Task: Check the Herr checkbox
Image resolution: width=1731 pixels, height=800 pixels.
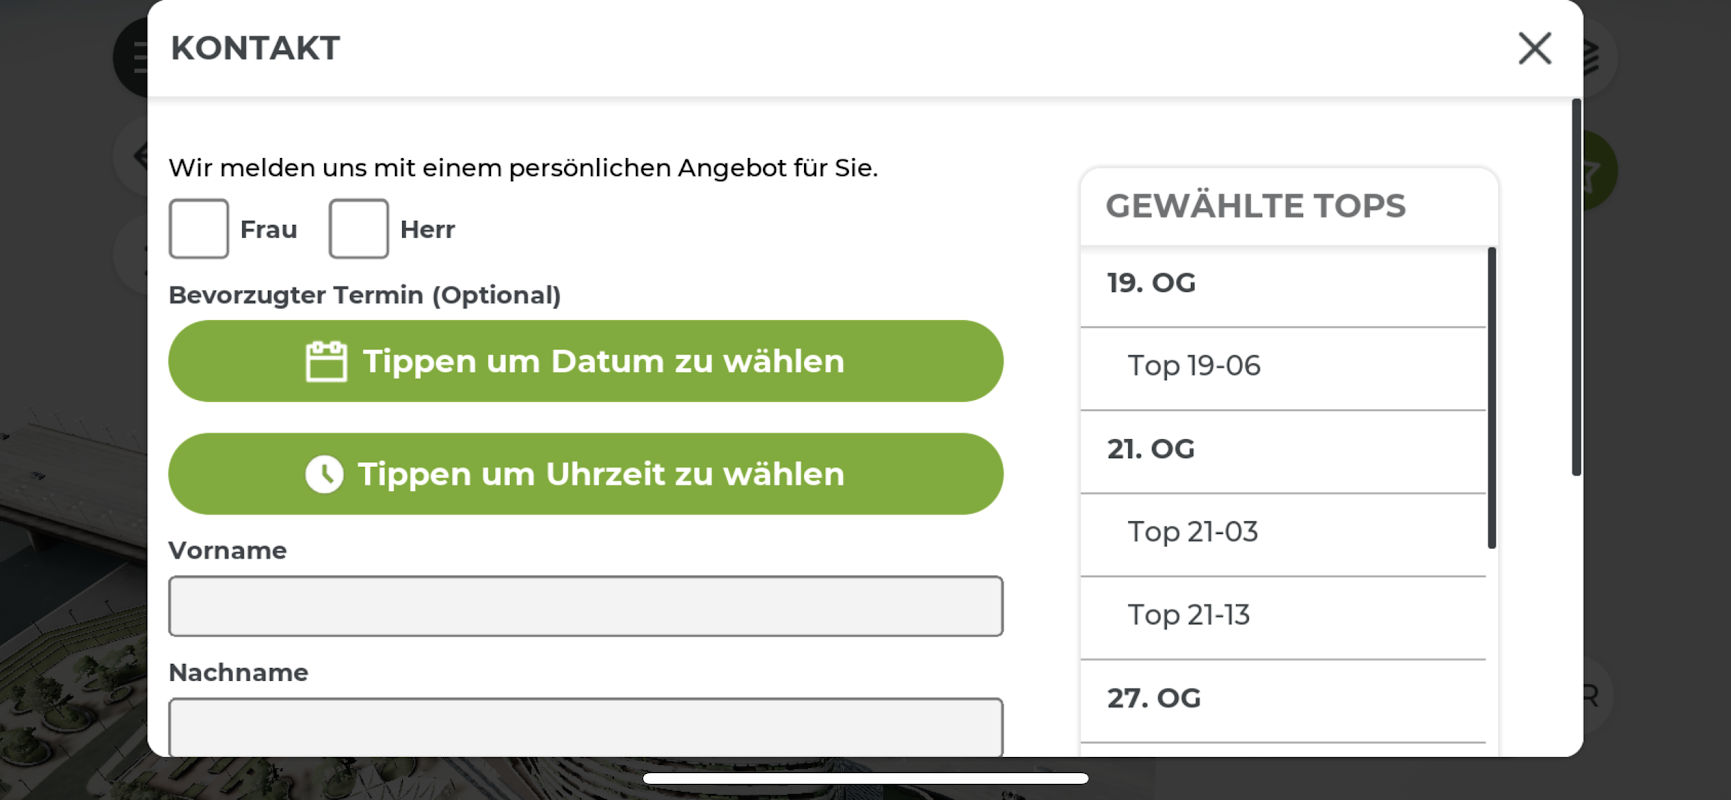Action: coord(359,229)
